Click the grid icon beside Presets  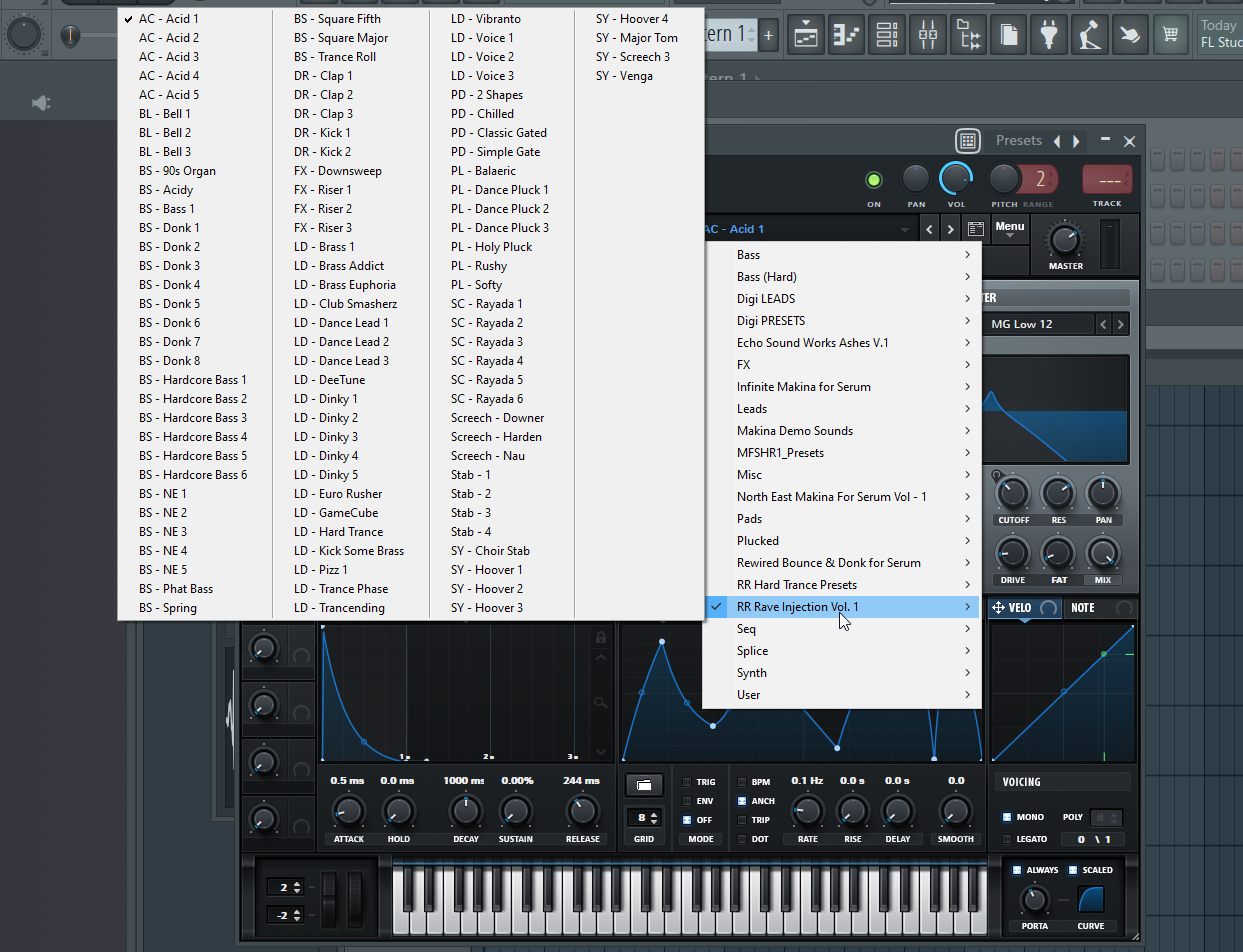click(968, 140)
